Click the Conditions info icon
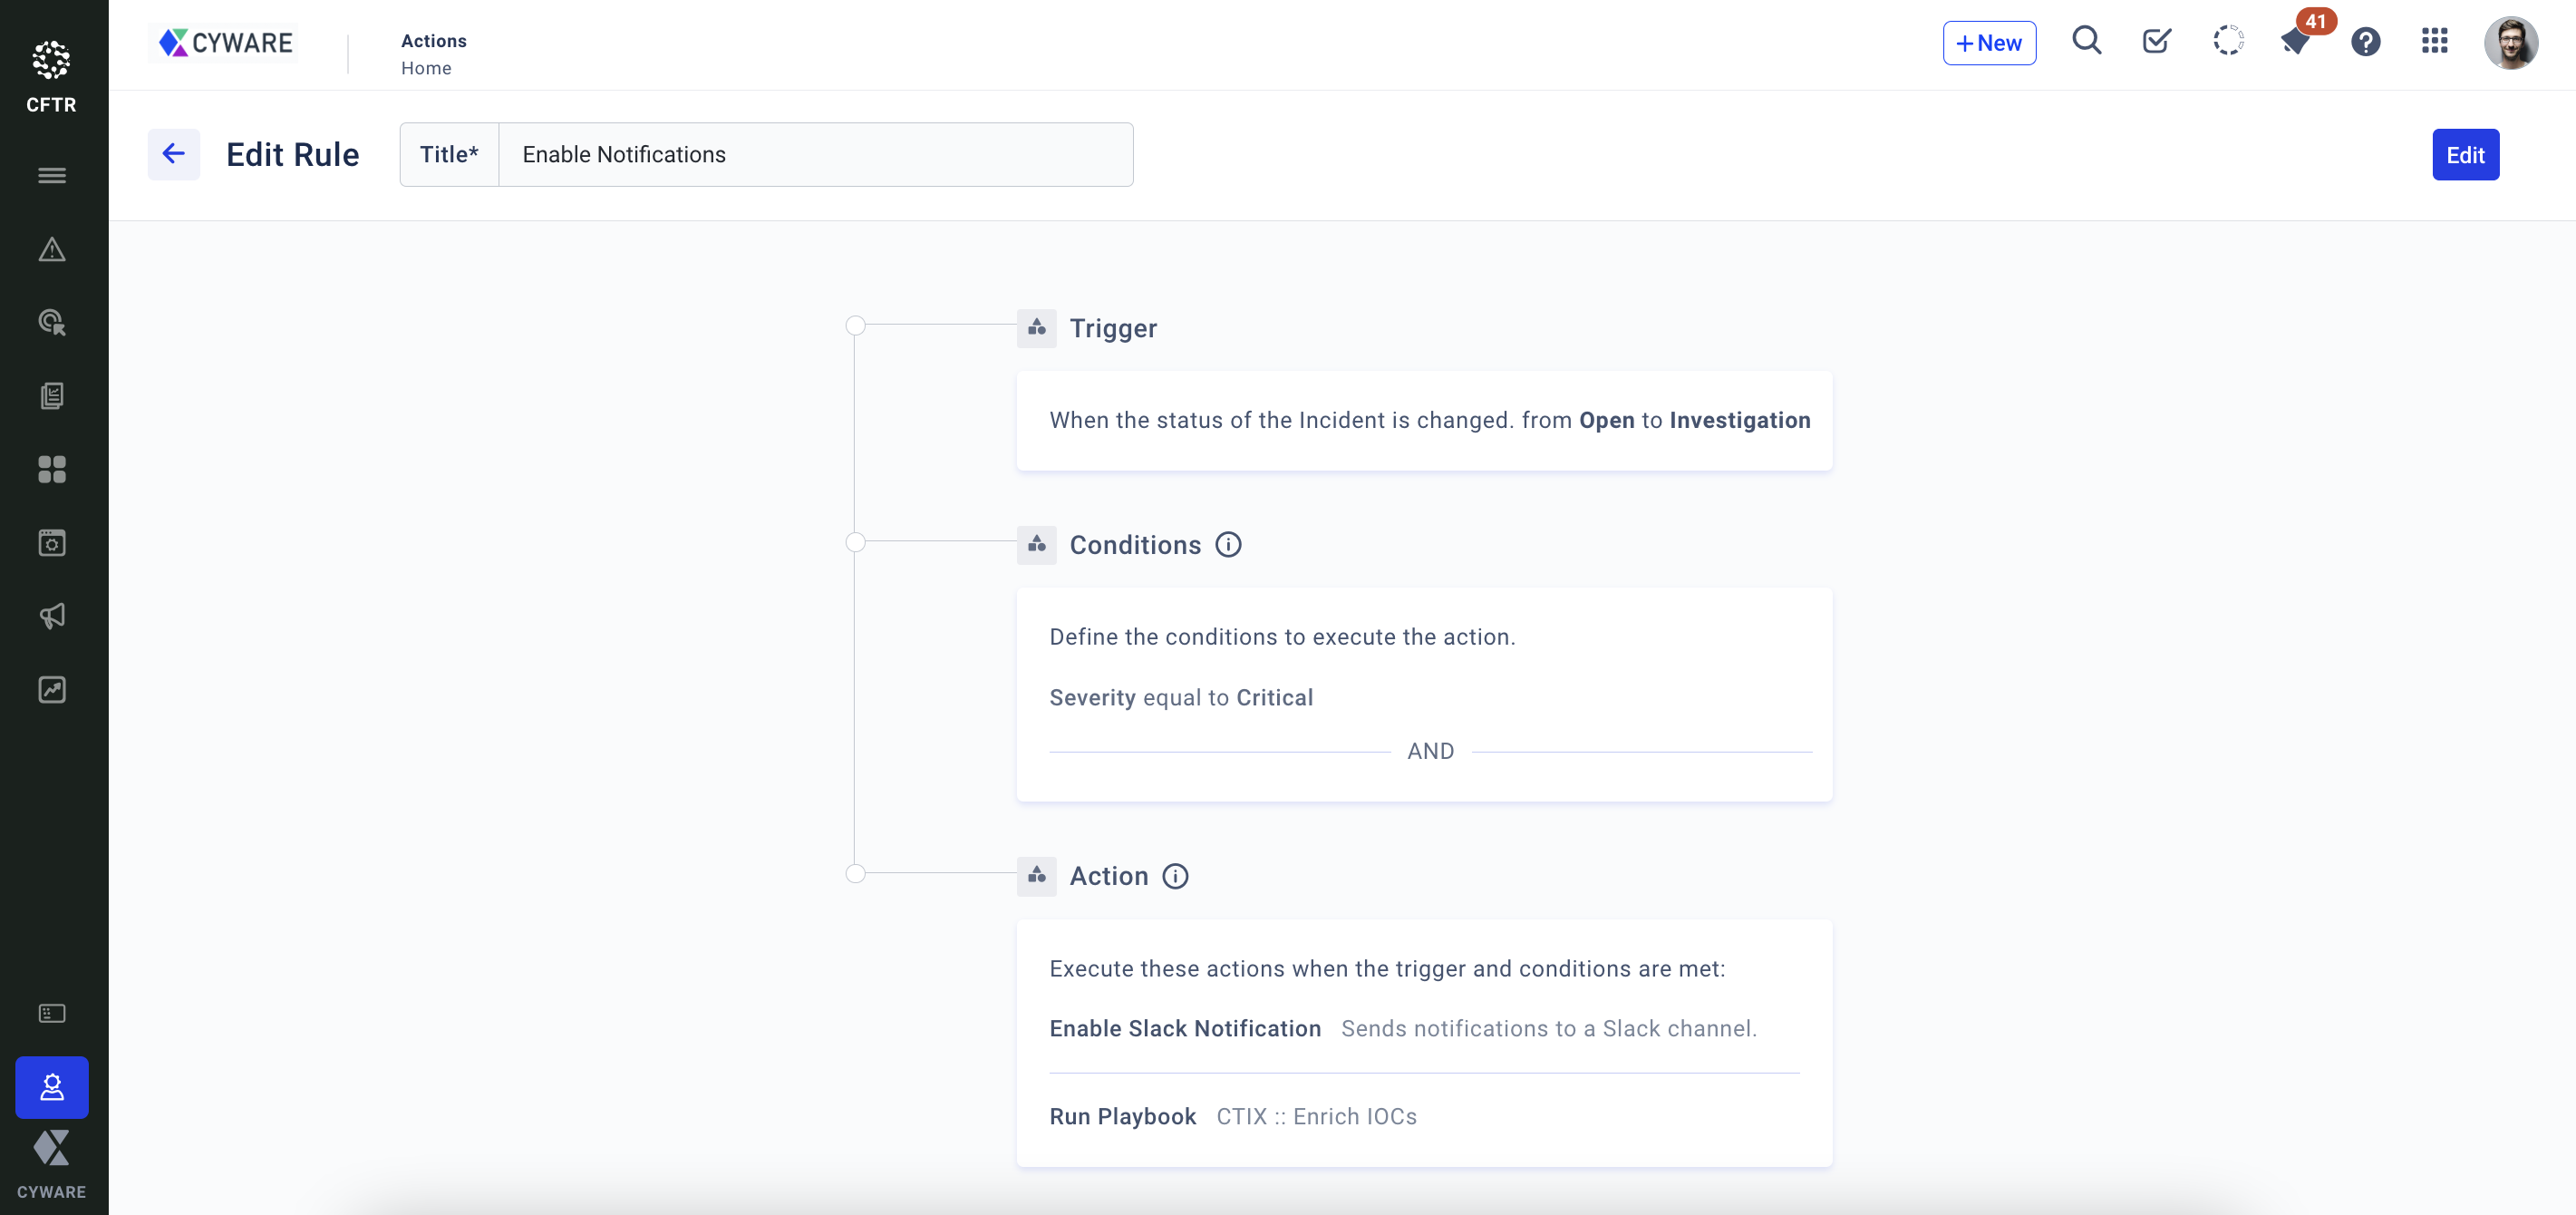Viewport: 2576px width, 1215px height. pyautogui.click(x=1228, y=545)
